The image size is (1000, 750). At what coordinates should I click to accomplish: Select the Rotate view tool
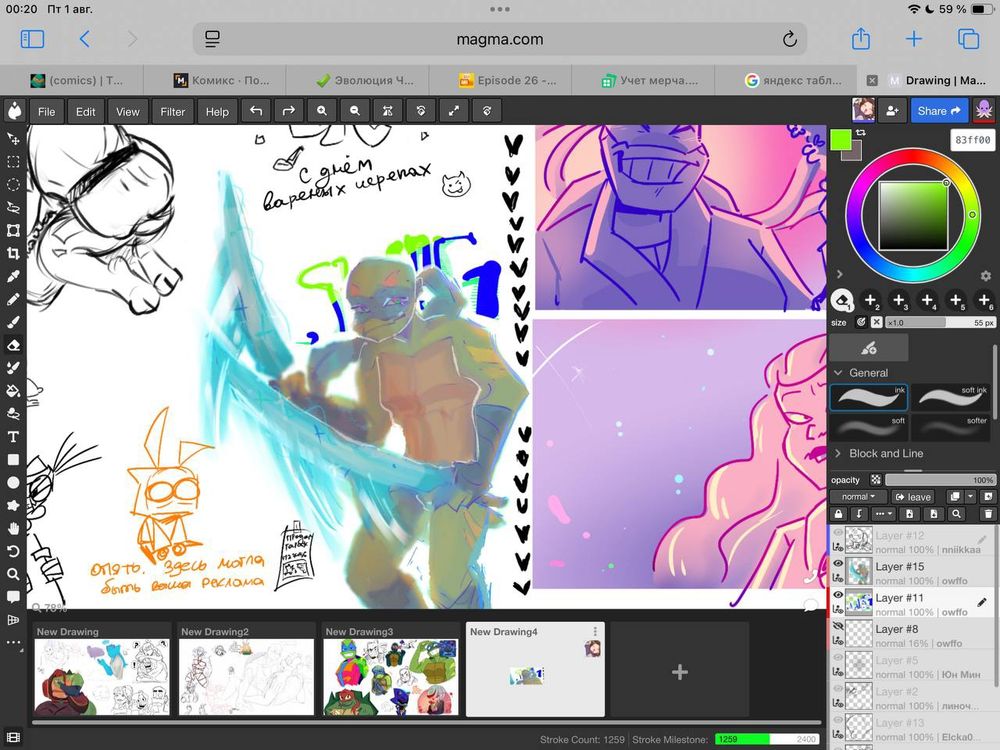pos(13,552)
